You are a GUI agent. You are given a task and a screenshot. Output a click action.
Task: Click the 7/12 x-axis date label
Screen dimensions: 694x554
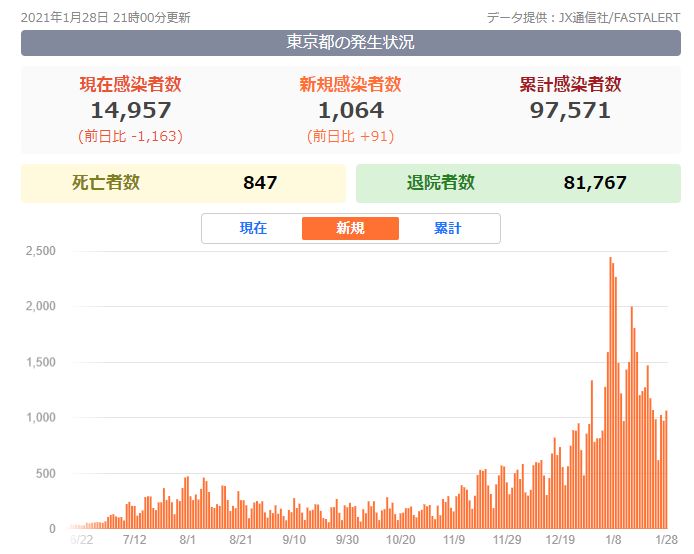(135, 540)
